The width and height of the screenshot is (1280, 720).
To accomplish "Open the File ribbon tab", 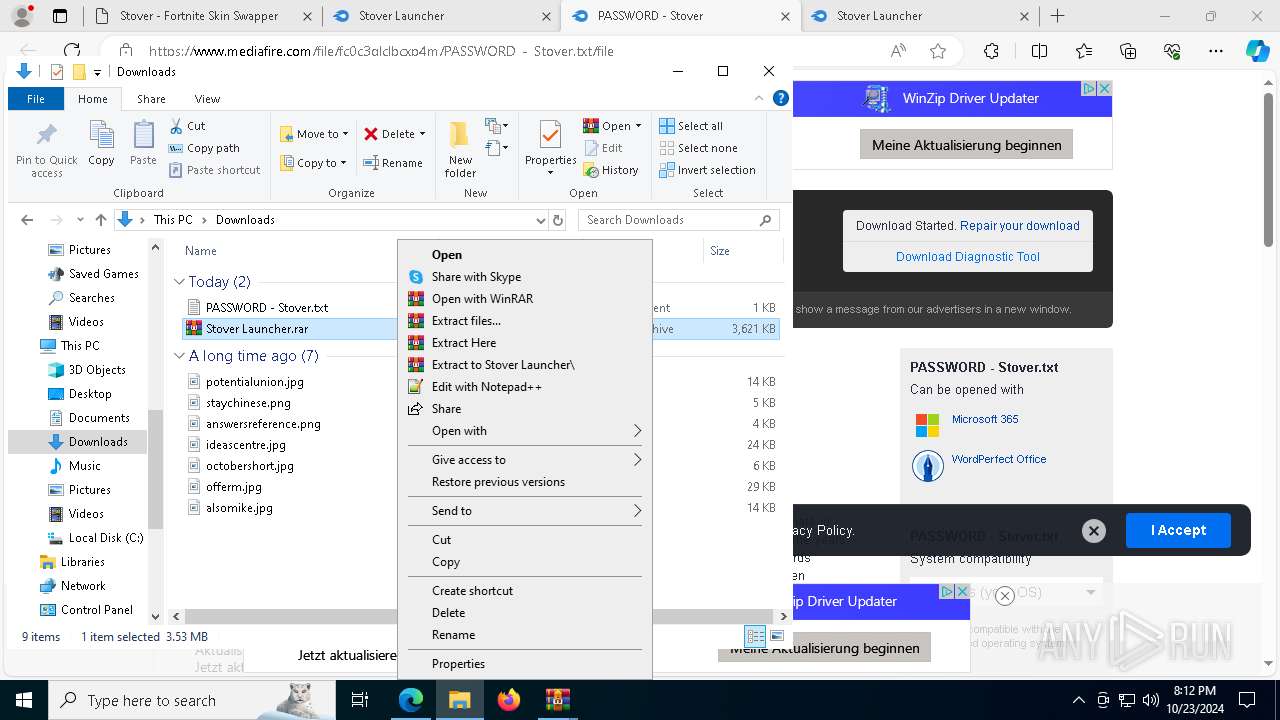I will click(x=36, y=99).
